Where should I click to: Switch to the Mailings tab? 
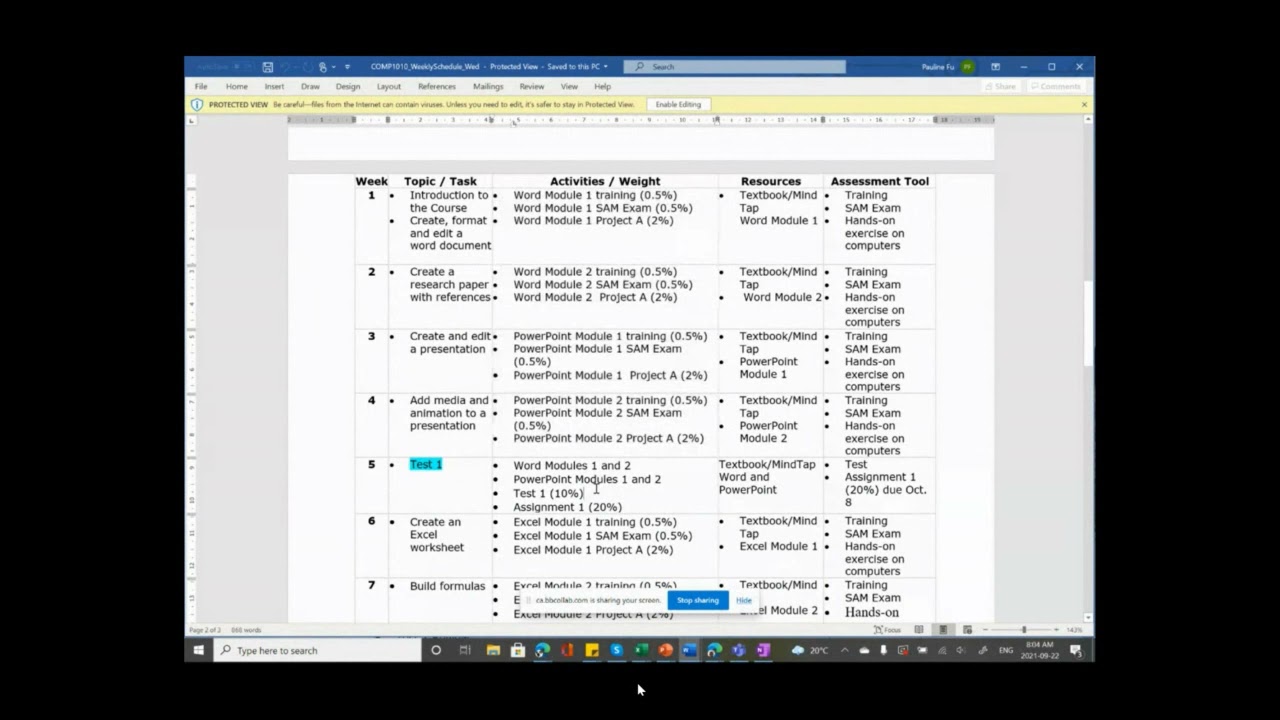488,87
